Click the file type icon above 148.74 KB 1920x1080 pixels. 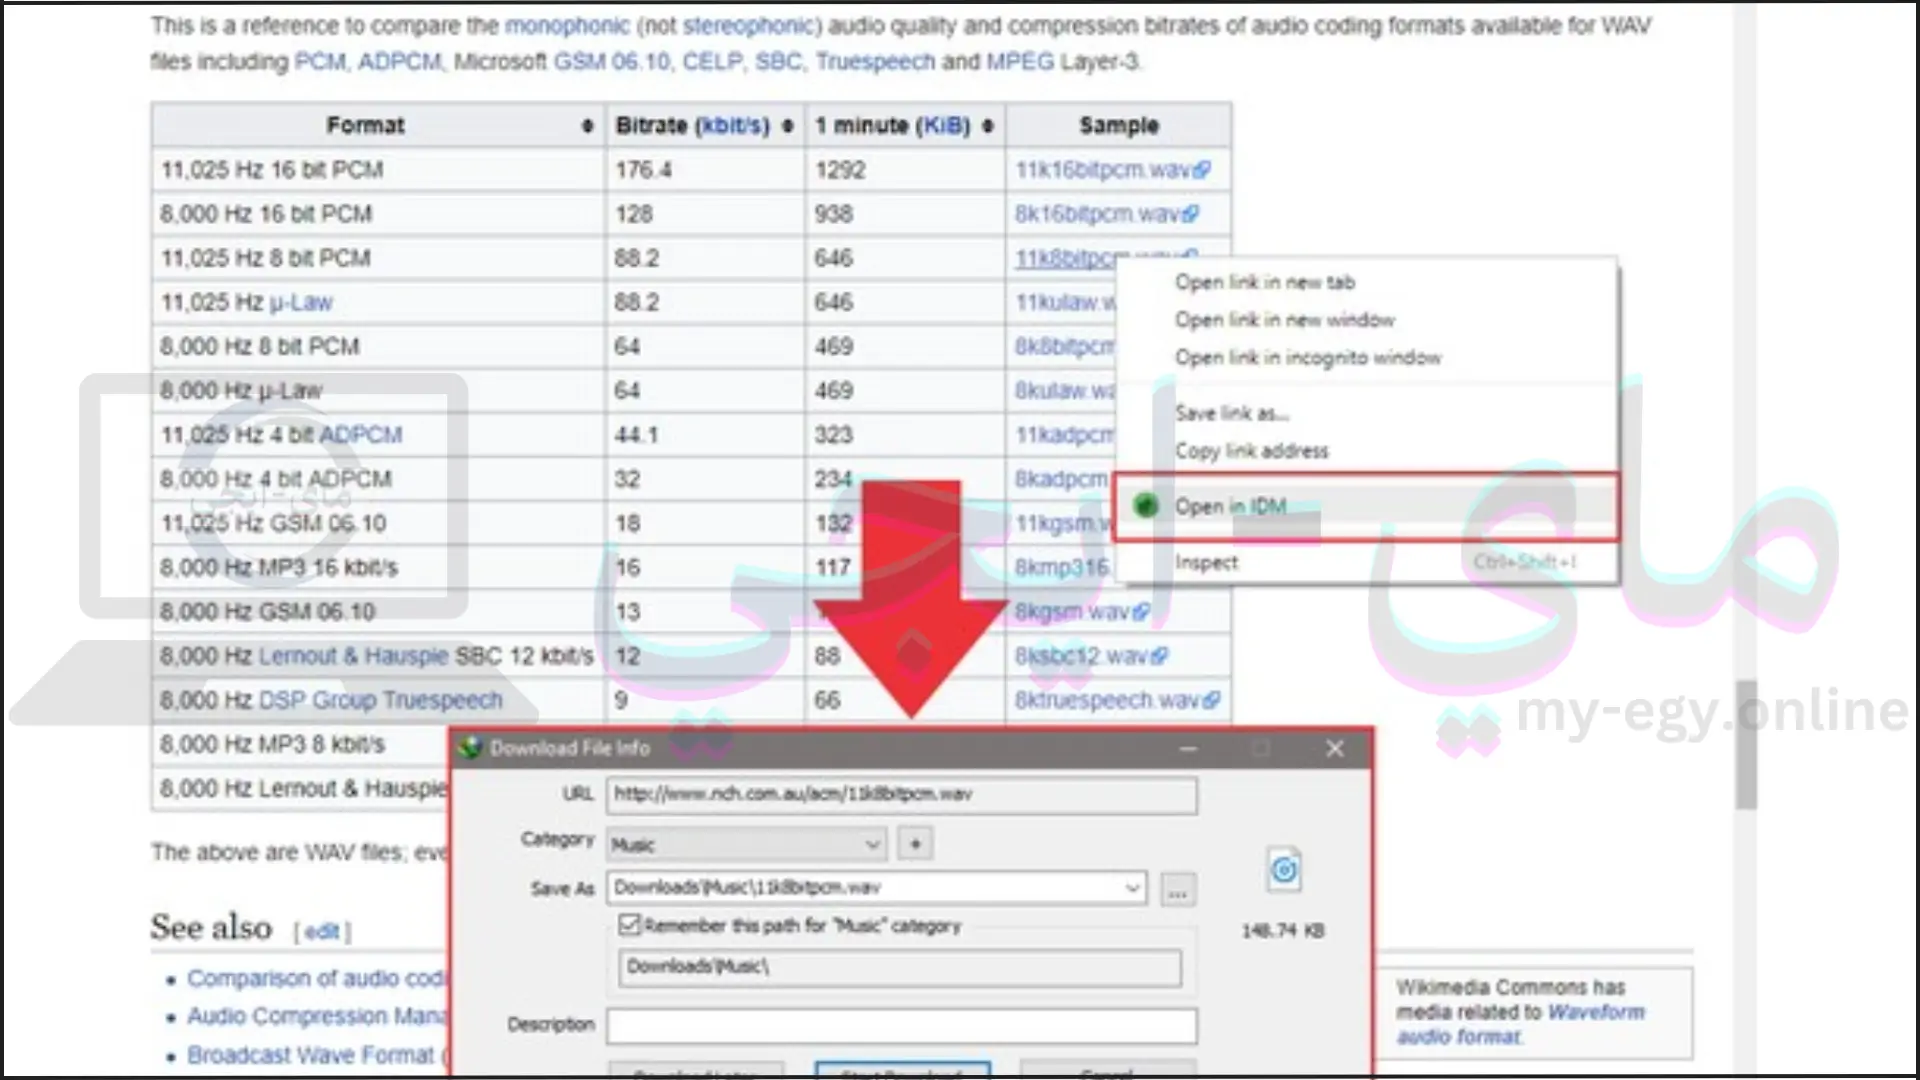tap(1284, 870)
